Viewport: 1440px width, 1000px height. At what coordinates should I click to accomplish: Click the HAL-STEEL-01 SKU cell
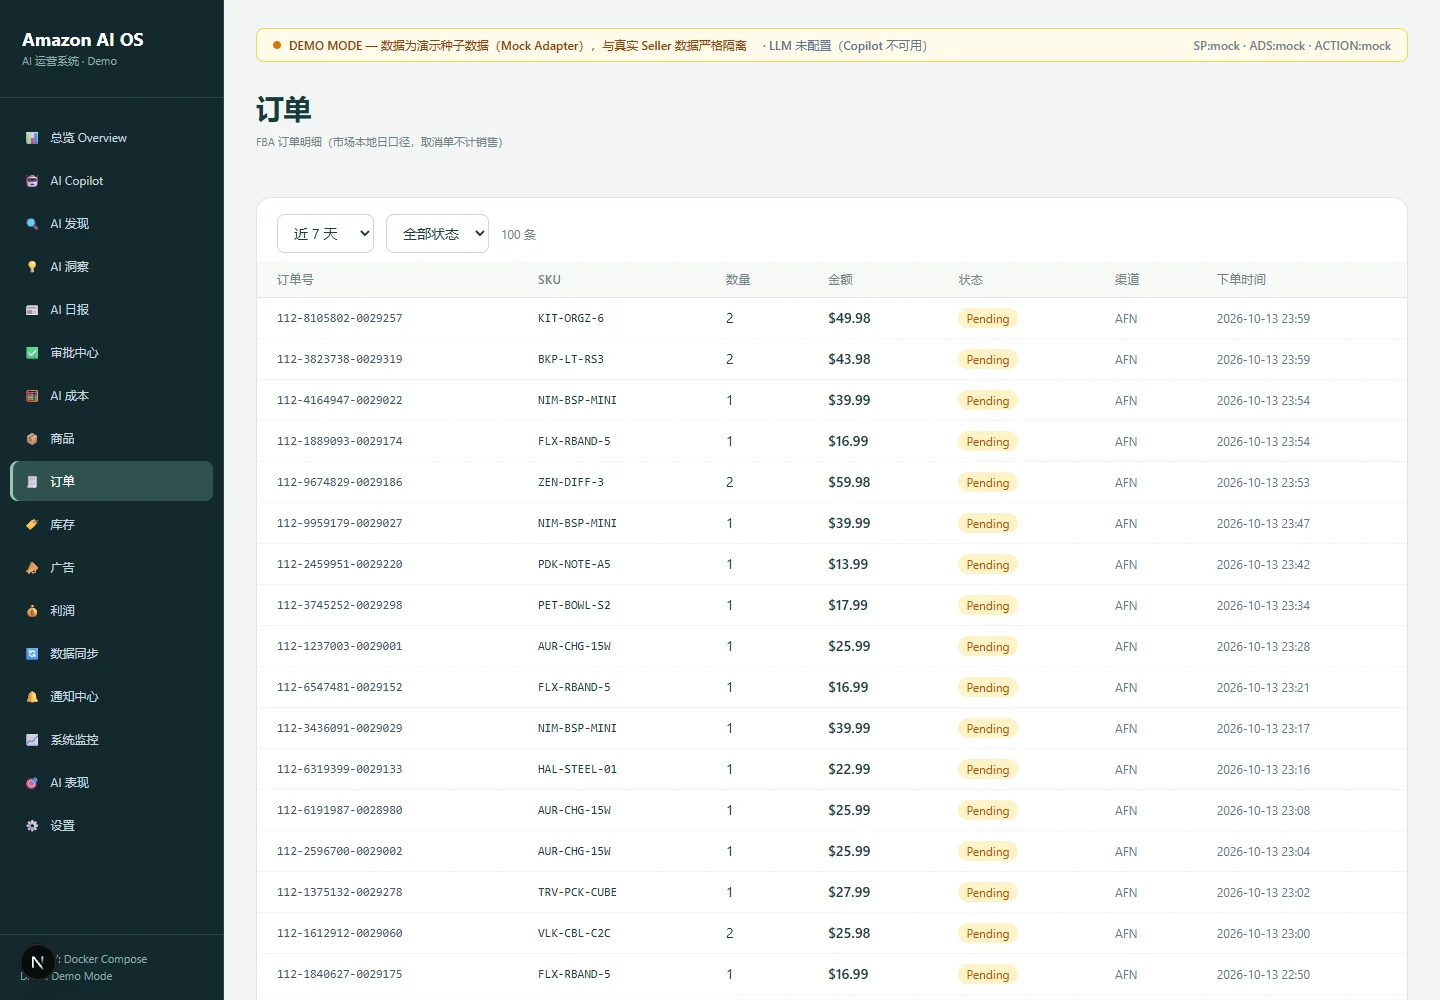[577, 770]
